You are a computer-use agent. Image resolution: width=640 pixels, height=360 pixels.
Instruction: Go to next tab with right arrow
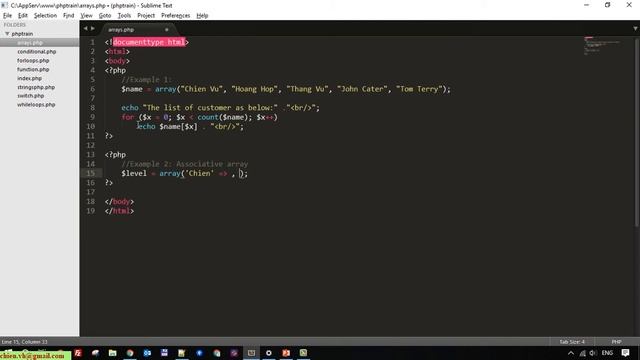click(93, 29)
